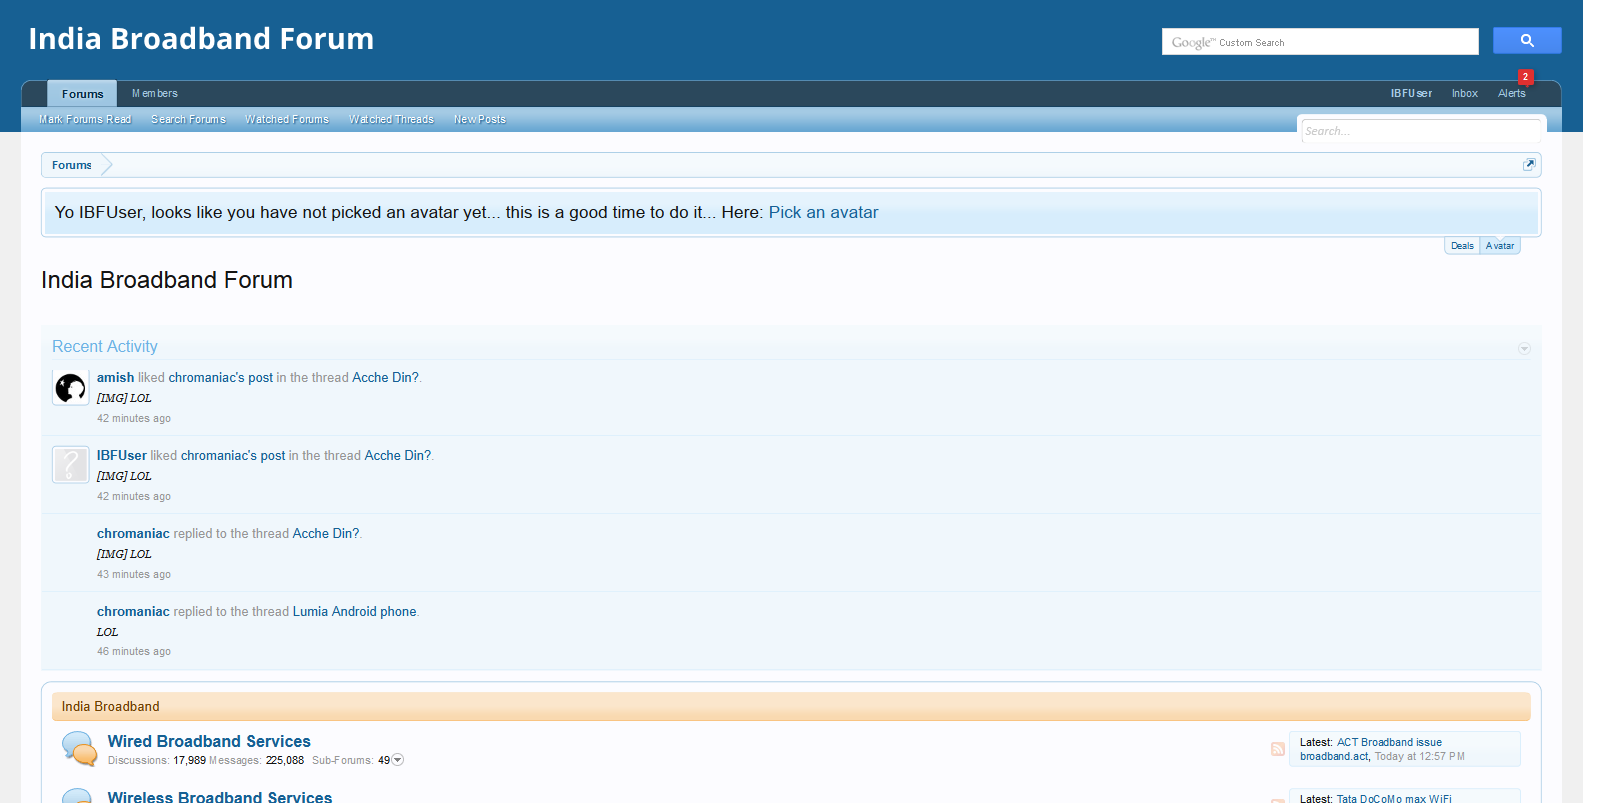Switch to the Members tab

(x=155, y=94)
